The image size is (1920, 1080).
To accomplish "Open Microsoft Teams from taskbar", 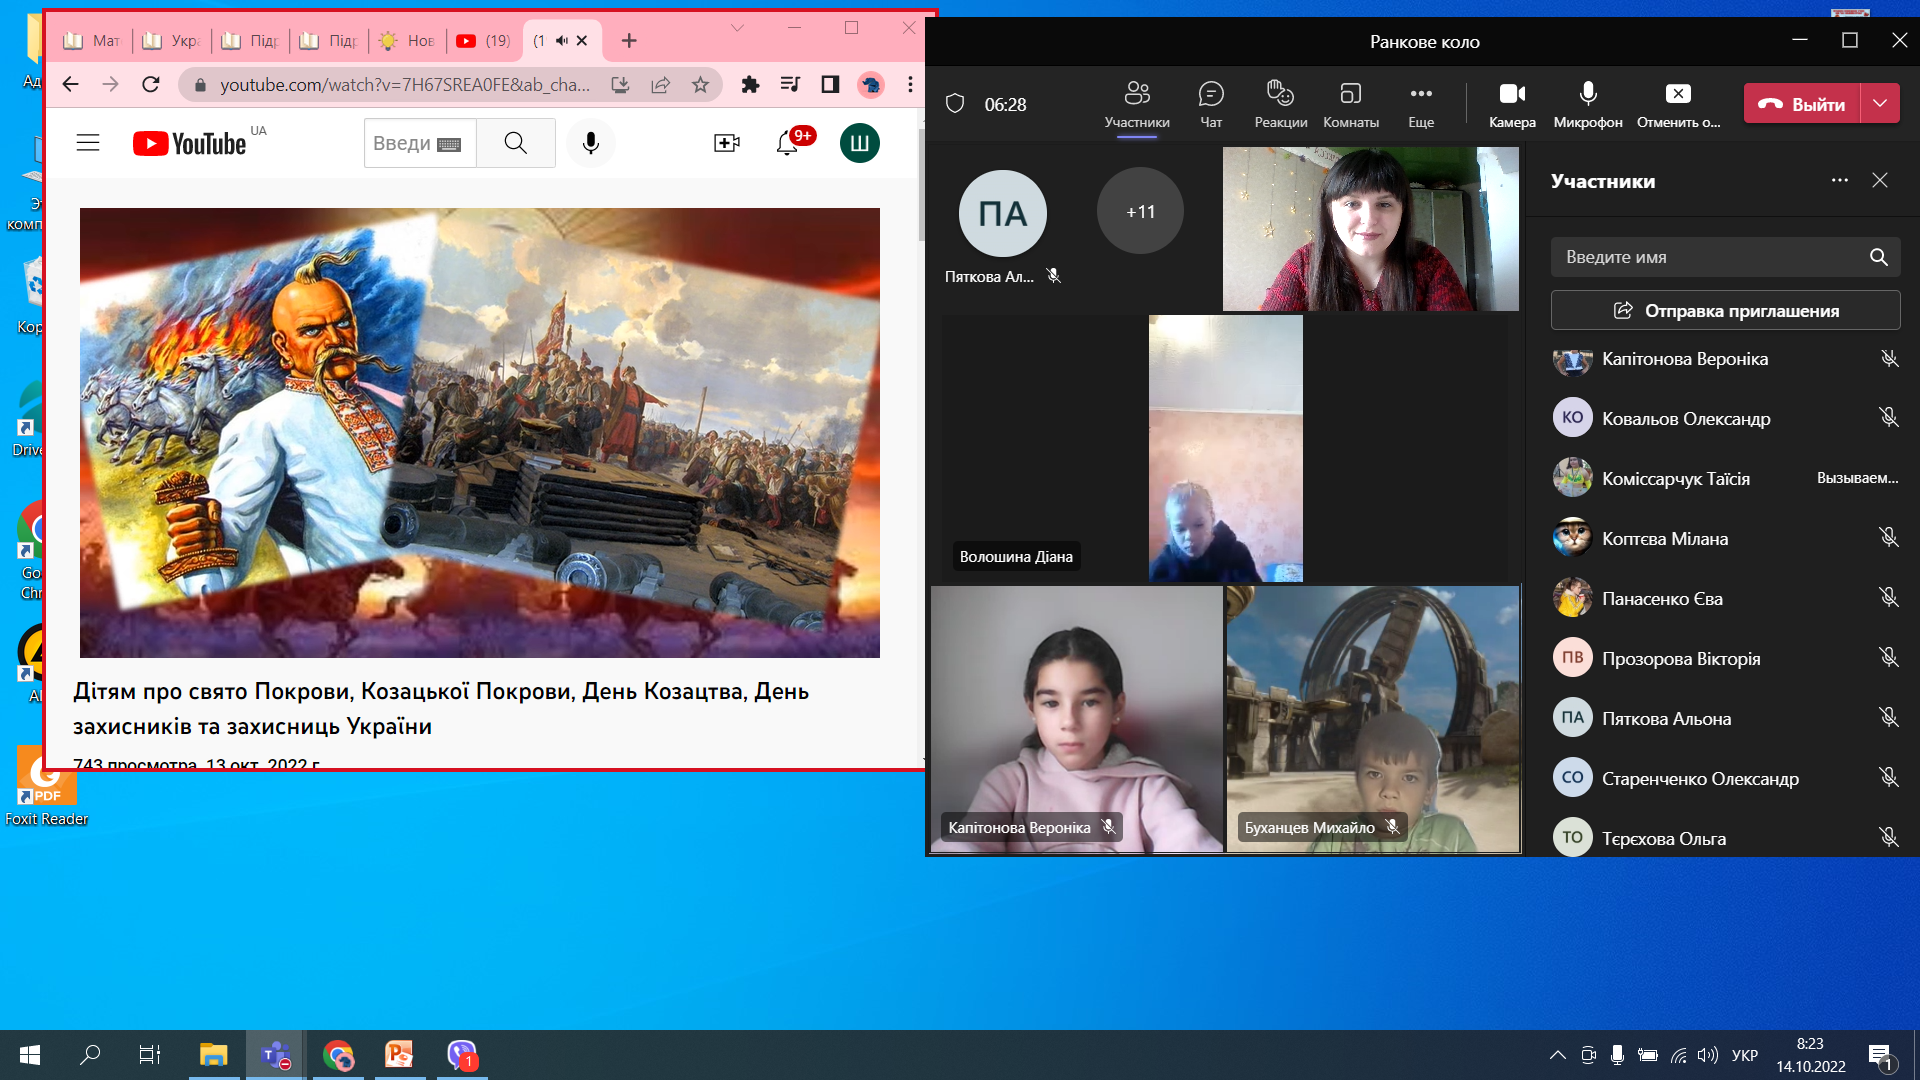I will pyautogui.click(x=275, y=1055).
